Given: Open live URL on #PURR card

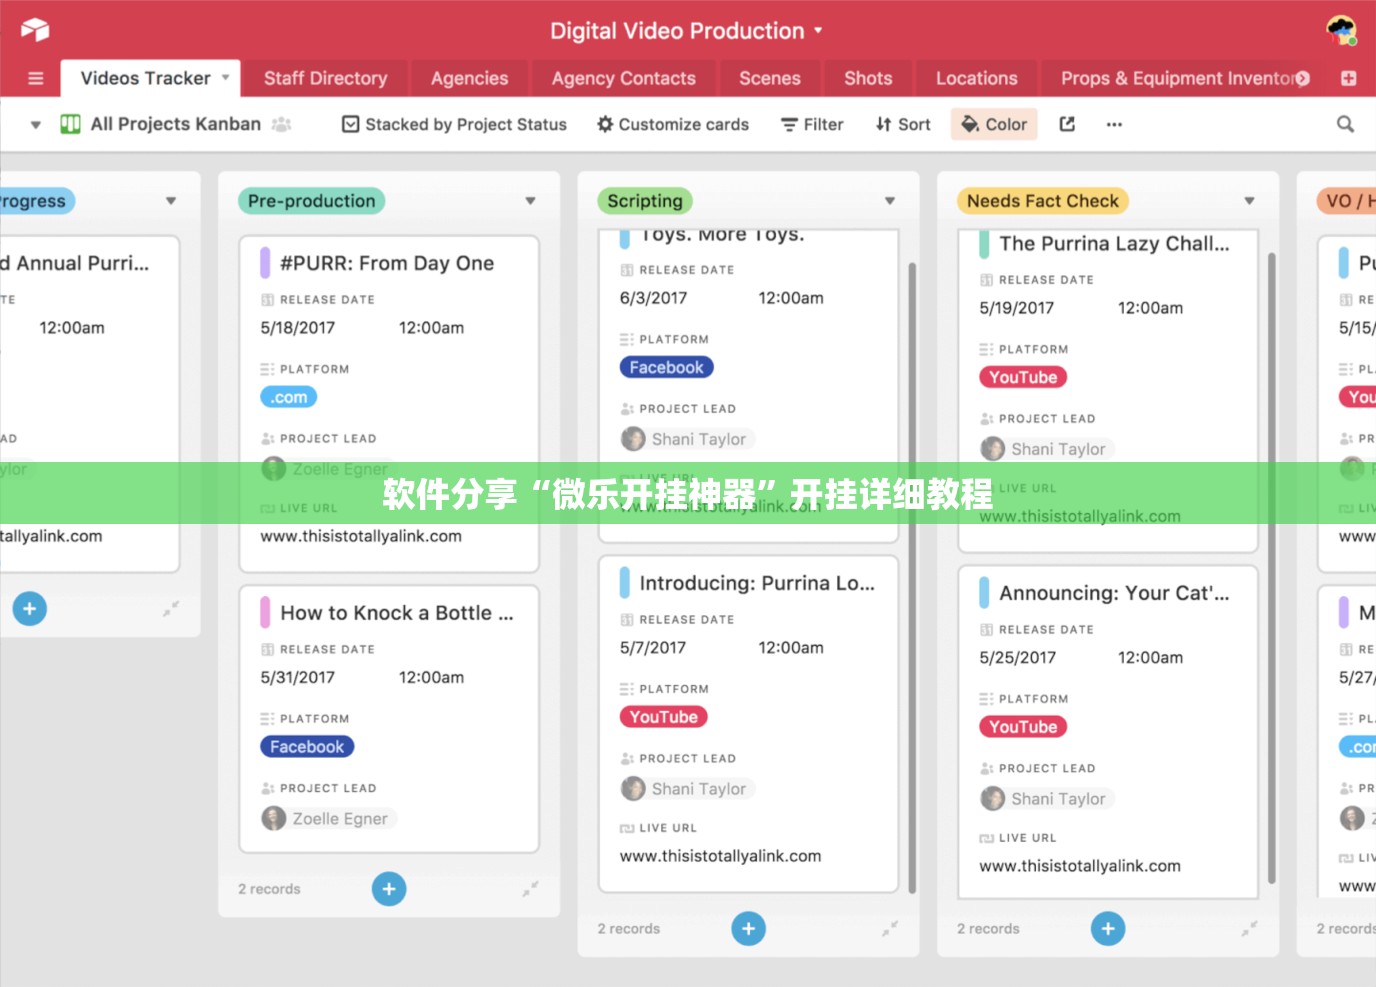Looking at the screenshot, I should pos(361,536).
